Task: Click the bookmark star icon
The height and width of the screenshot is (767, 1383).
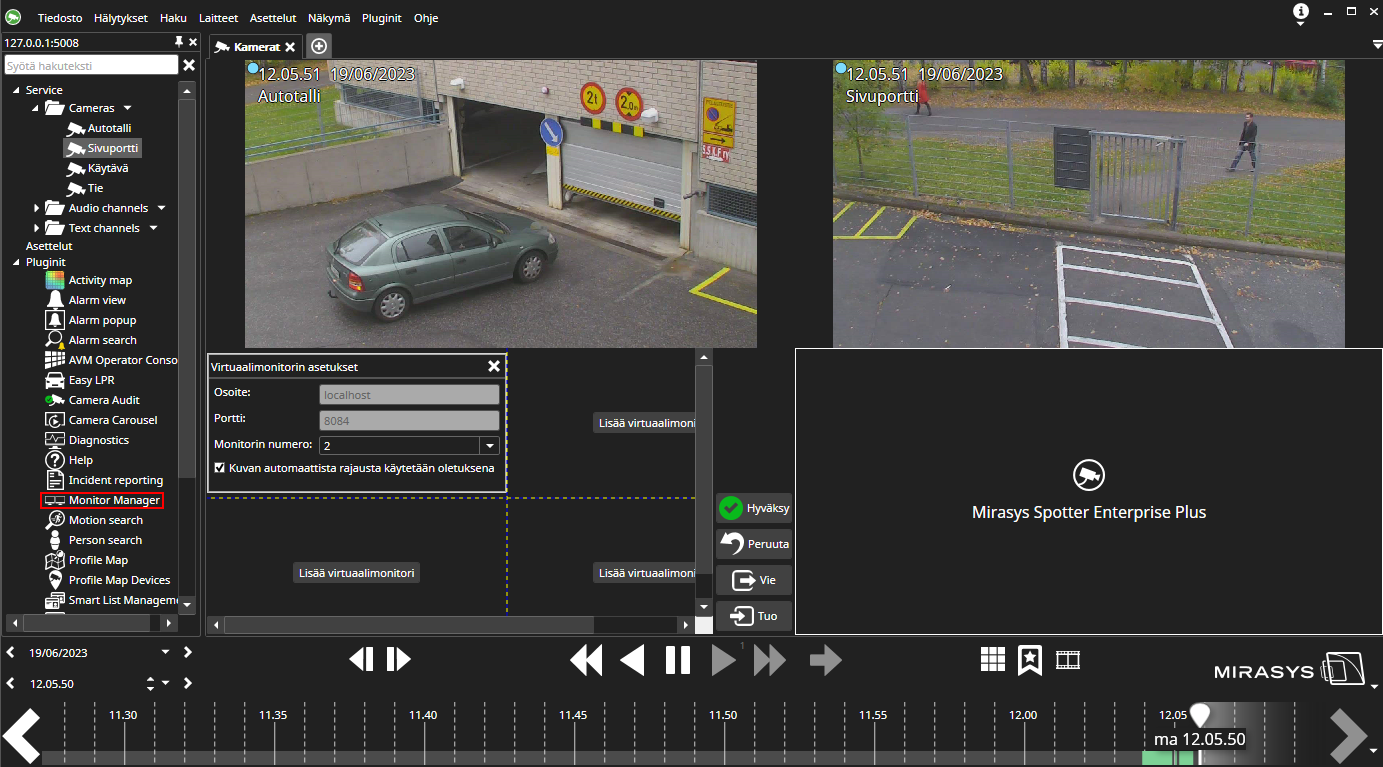Action: point(1030,659)
